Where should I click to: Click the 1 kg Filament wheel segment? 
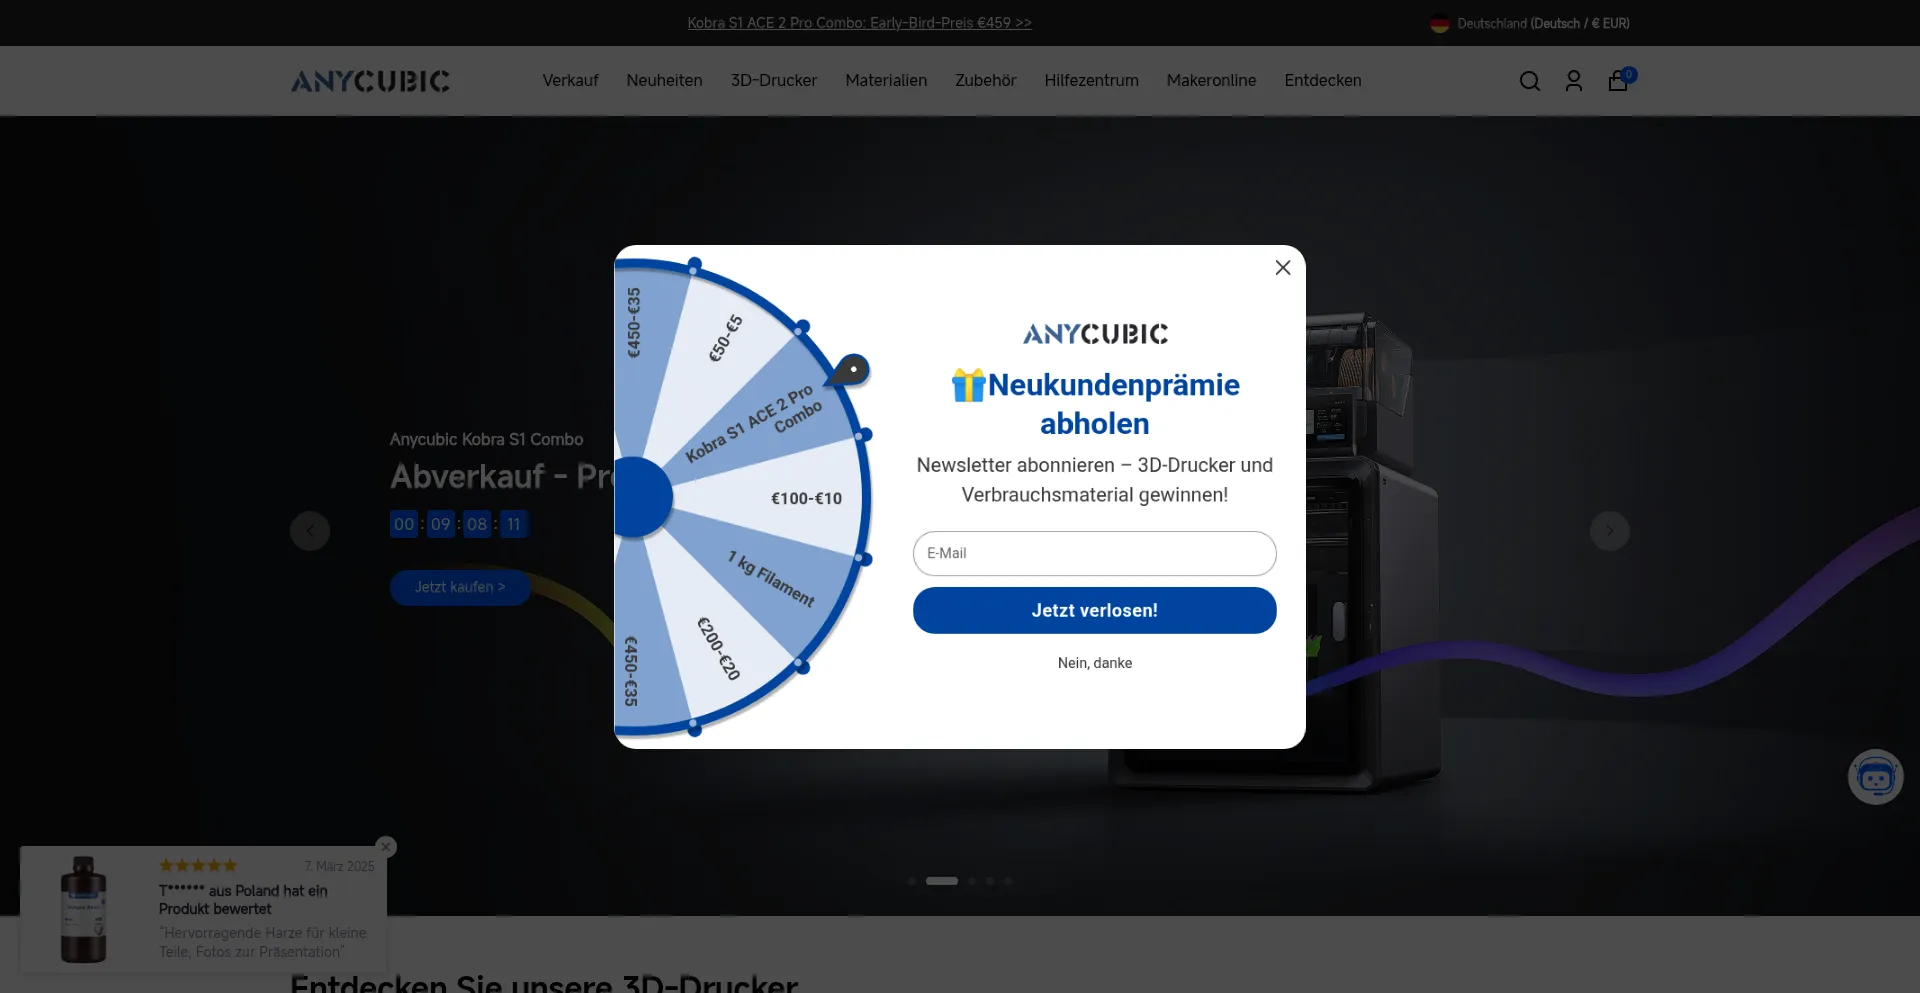(x=771, y=578)
